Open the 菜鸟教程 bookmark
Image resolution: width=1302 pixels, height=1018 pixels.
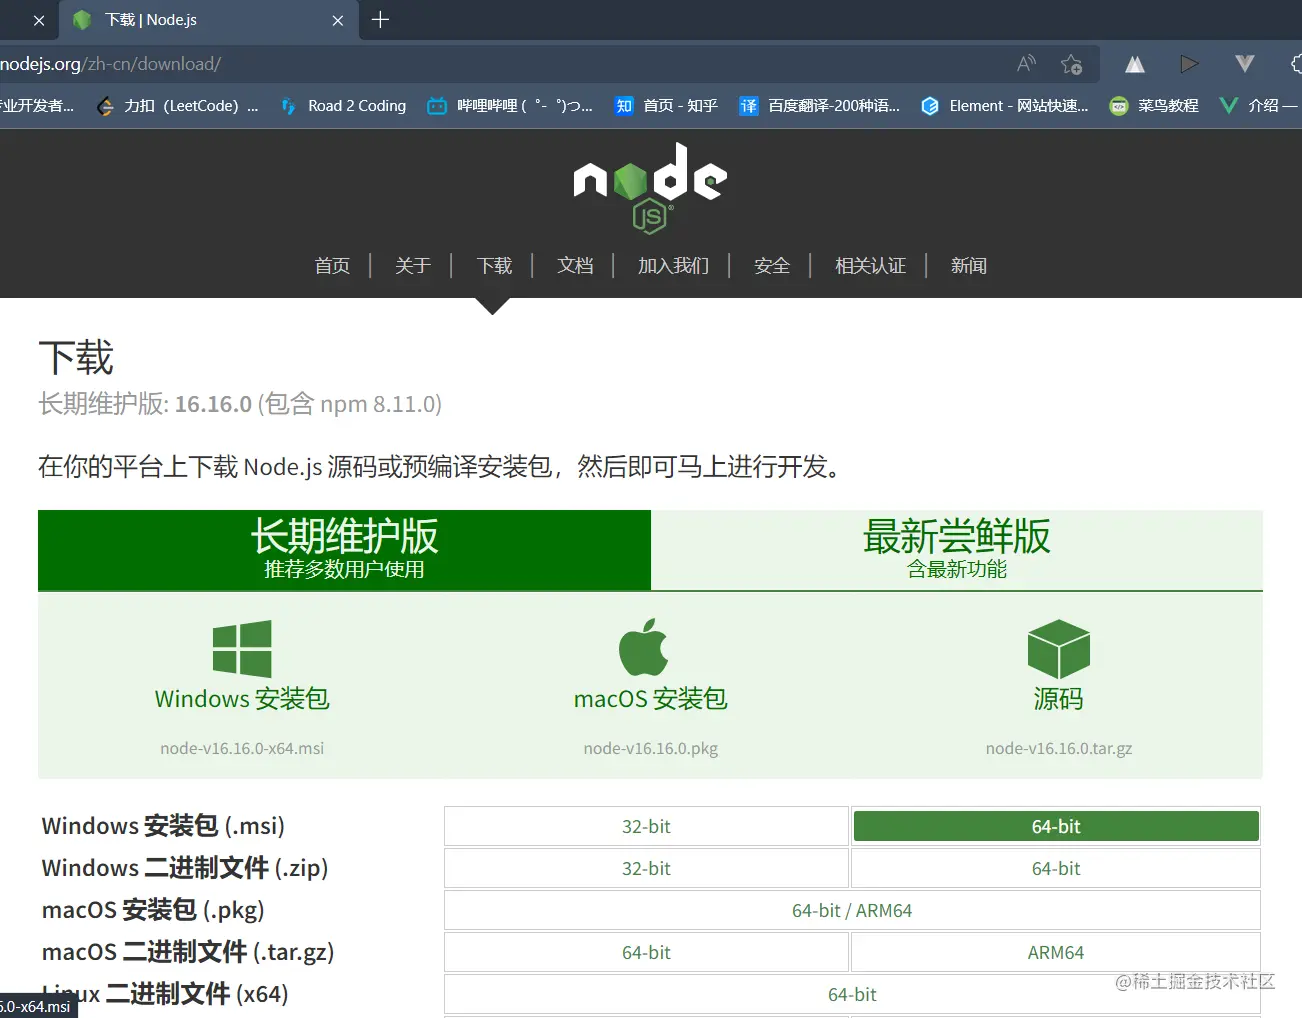tap(1153, 105)
